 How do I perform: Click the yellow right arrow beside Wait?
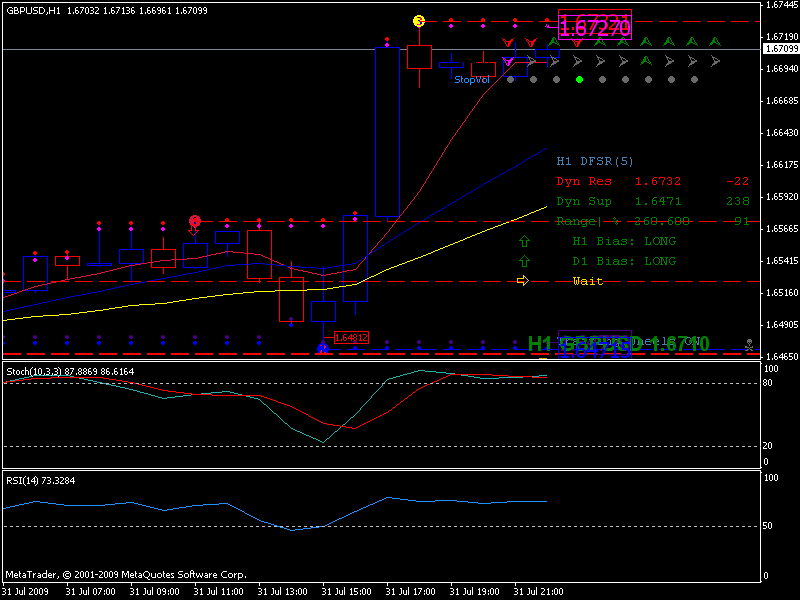coord(523,281)
